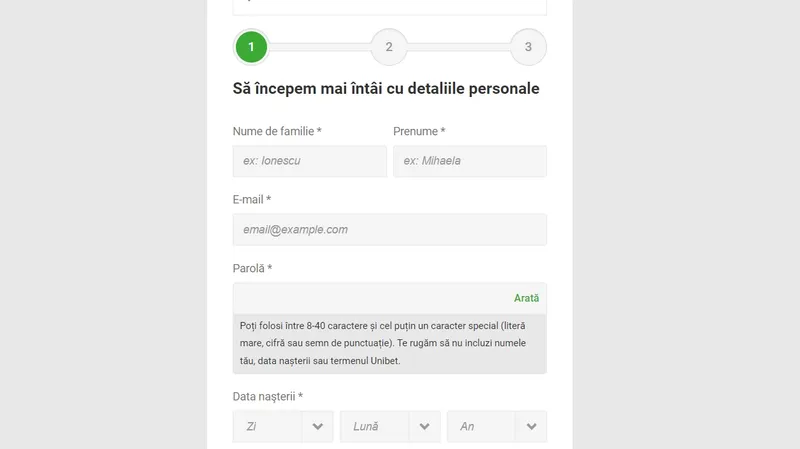
Task: Click the heading about detaliile personale
Action: pyautogui.click(x=386, y=88)
